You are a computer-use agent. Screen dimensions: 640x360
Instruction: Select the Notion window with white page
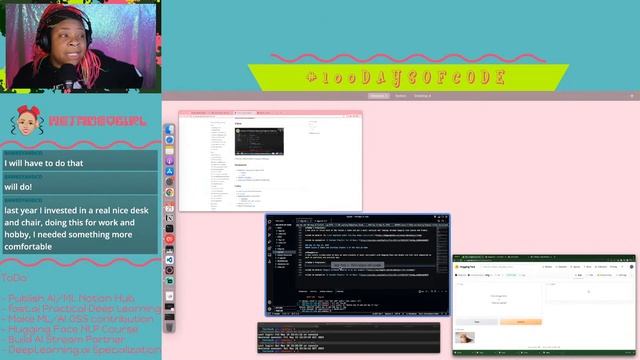pyautogui.click(x=270, y=161)
